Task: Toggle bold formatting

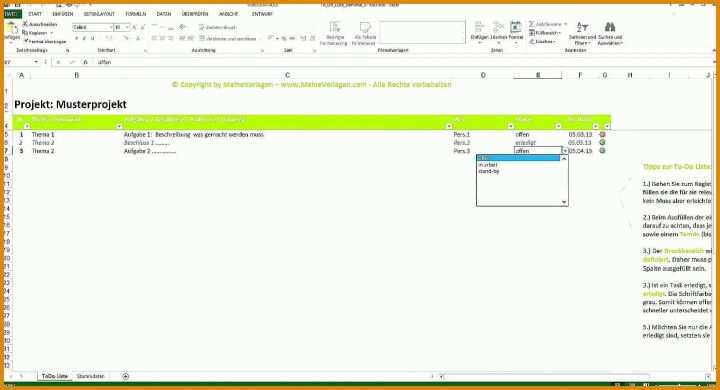Action: [76, 39]
